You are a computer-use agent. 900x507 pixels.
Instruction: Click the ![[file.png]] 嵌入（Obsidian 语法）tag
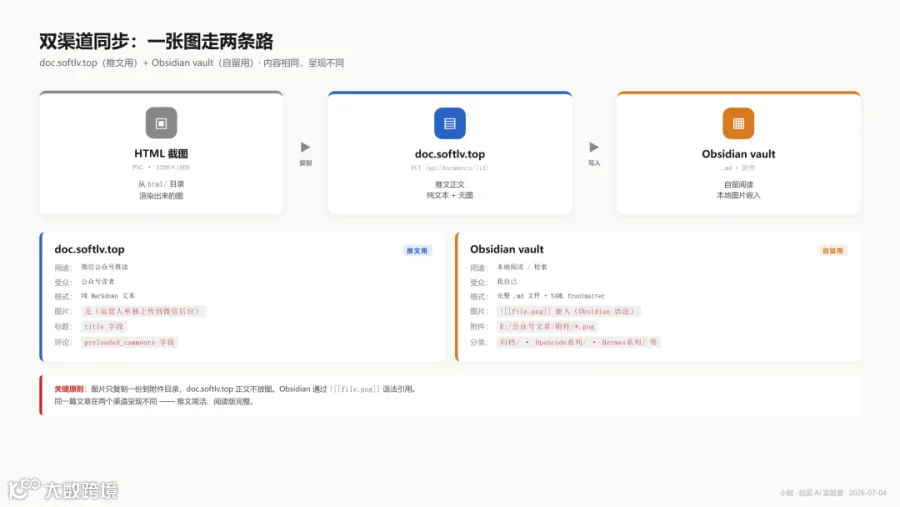568,311
